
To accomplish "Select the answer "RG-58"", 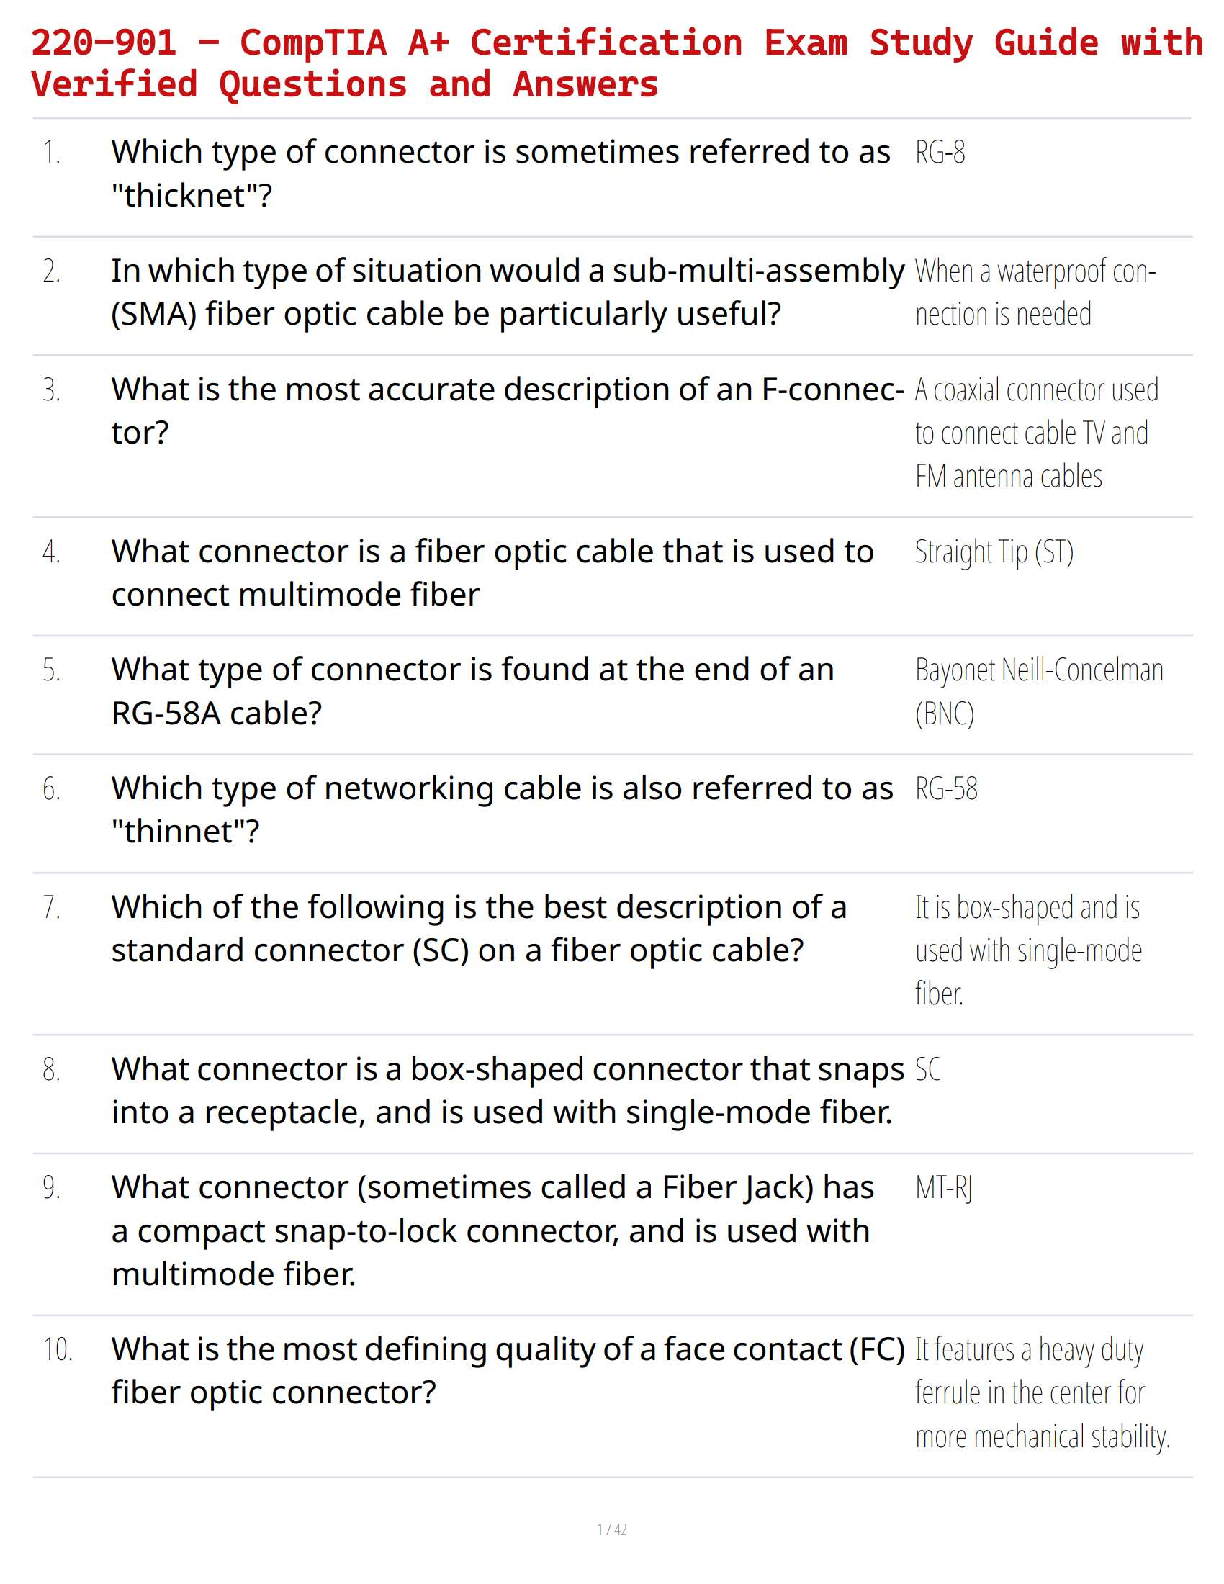I will (x=946, y=789).
